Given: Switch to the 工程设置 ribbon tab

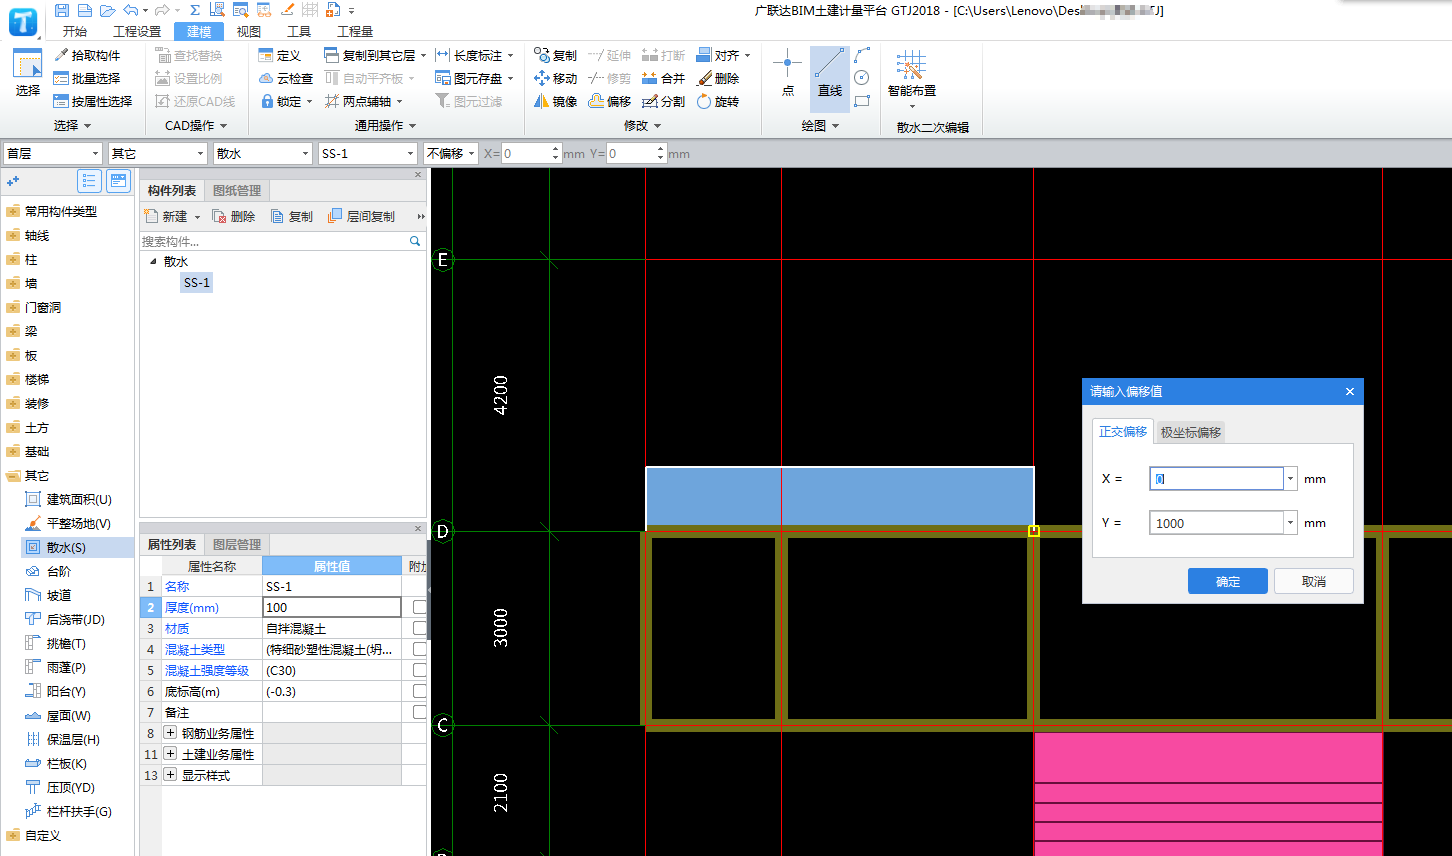Looking at the screenshot, I should (x=136, y=31).
